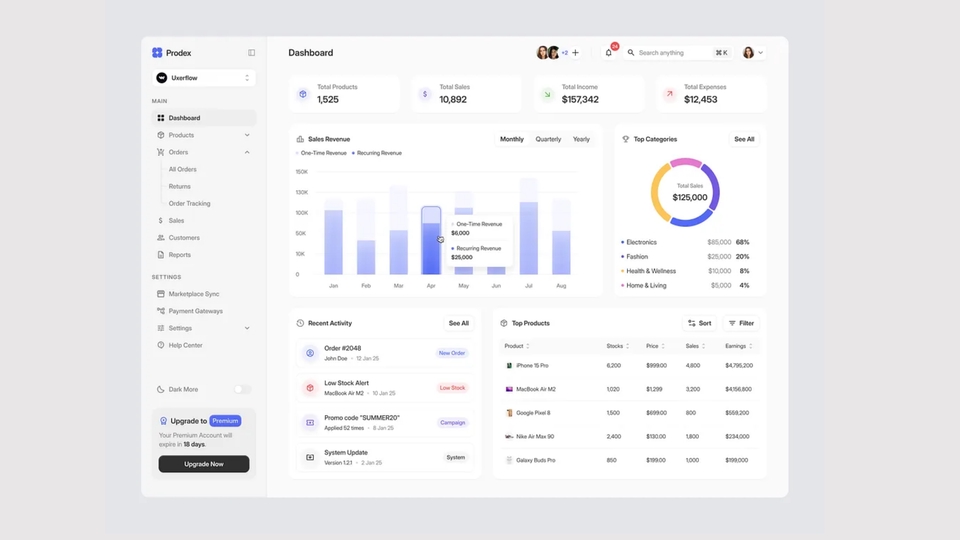This screenshot has width=960, height=540.
Task: Open Help Center in sidebar
Action: point(185,345)
